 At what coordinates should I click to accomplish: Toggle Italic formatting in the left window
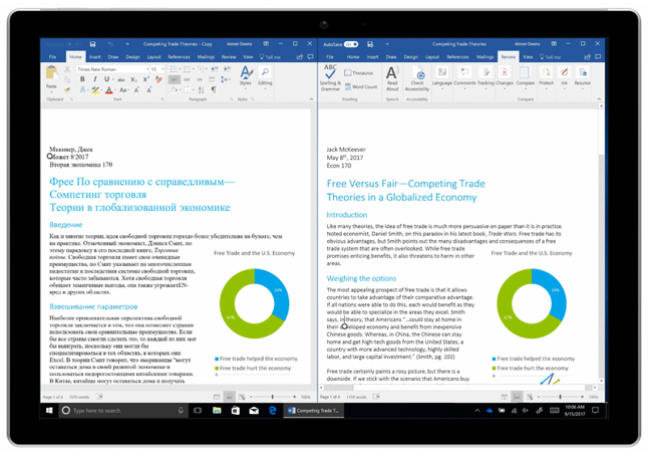click(x=95, y=79)
